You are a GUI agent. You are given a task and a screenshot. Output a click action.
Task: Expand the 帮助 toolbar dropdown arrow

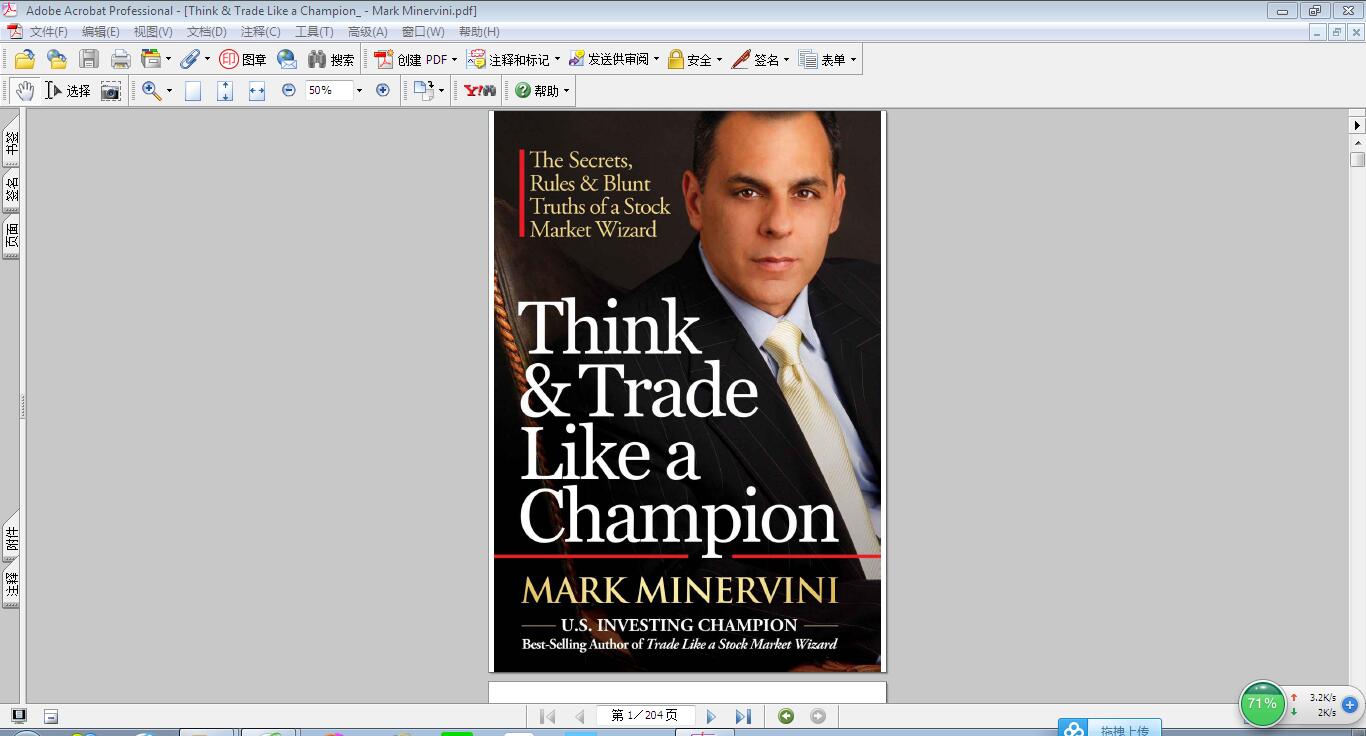pos(566,91)
